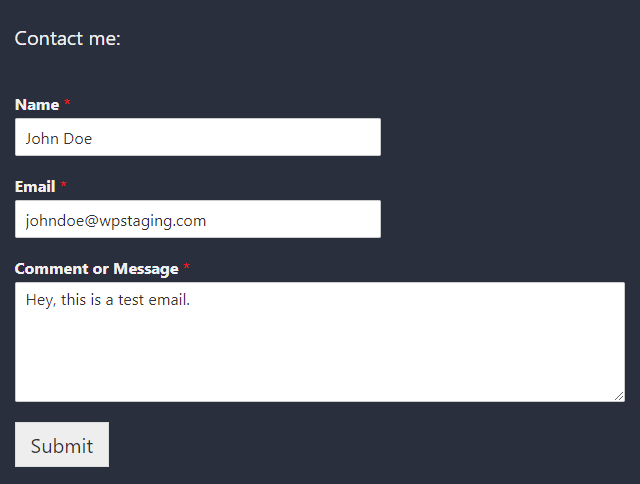Click the Contact me heading
The width and height of the screenshot is (640, 484).
click(x=68, y=38)
